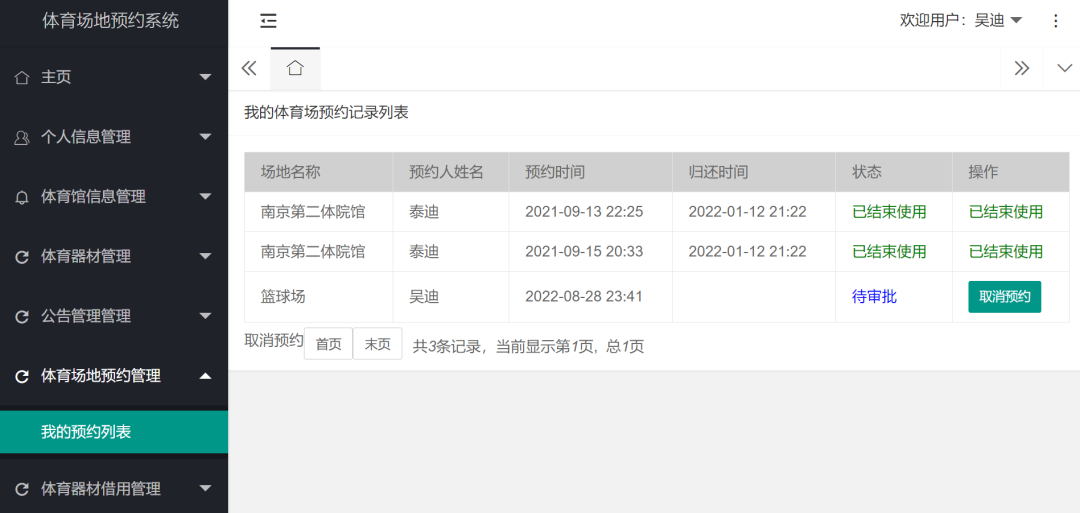Click the refresh icon beside 体育器材管理

(x=22, y=257)
